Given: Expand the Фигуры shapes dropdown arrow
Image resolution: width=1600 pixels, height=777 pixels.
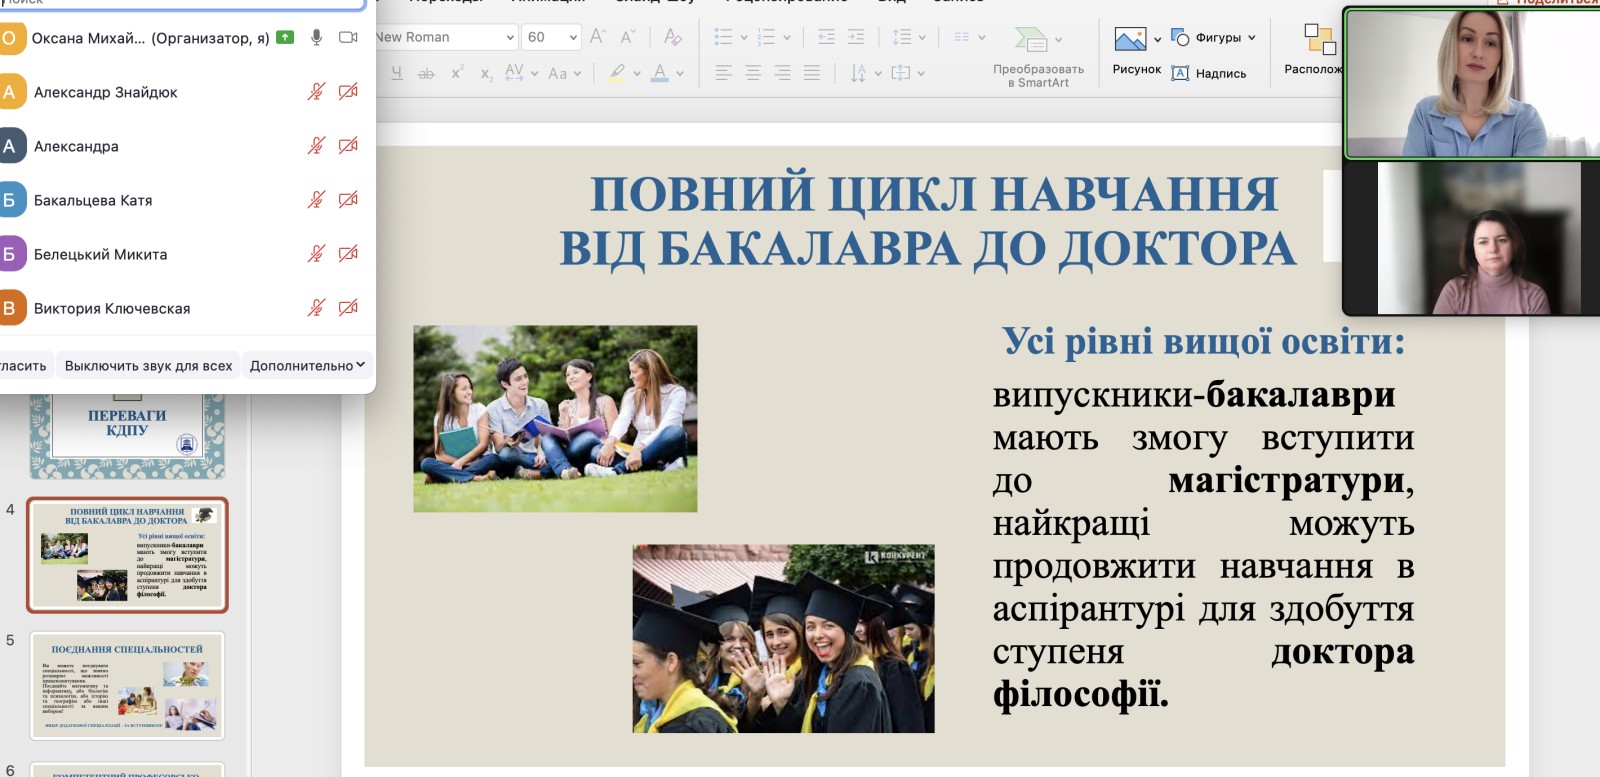Looking at the screenshot, I should (1251, 38).
